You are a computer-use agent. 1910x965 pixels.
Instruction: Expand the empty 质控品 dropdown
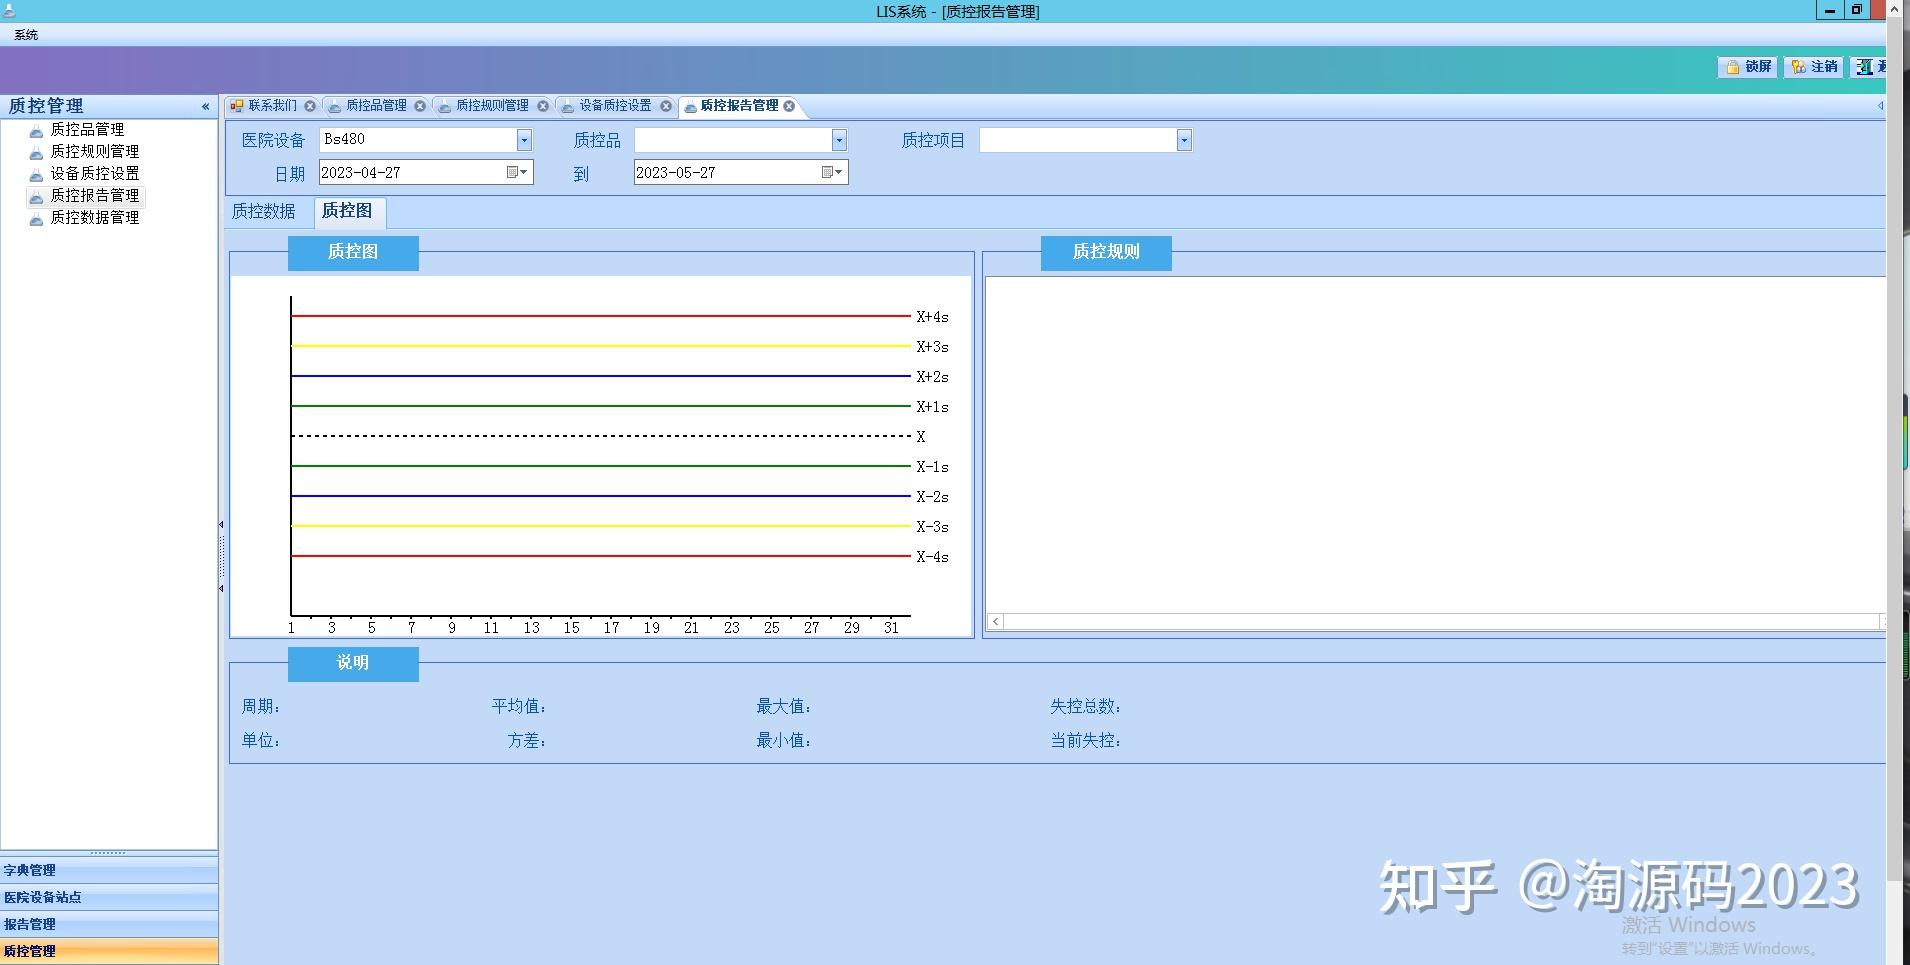[x=839, y=140]
